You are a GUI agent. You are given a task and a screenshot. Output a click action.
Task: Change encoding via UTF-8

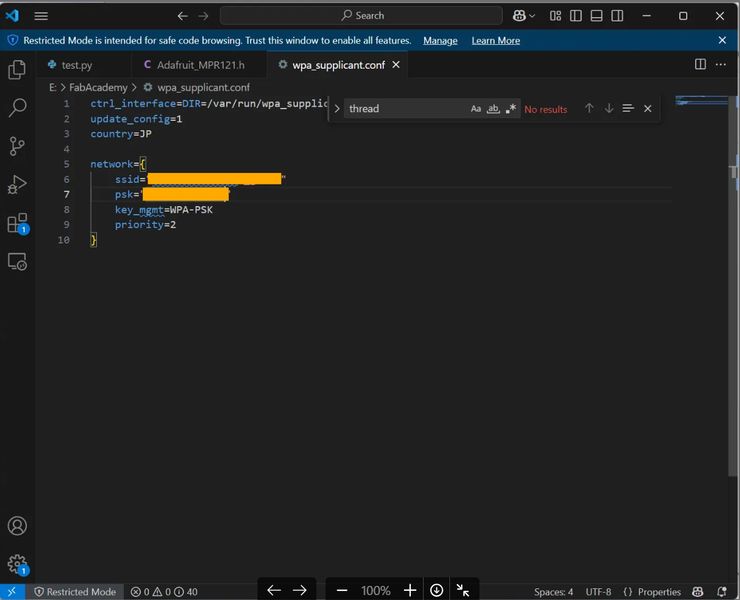(x=598, y=592)
